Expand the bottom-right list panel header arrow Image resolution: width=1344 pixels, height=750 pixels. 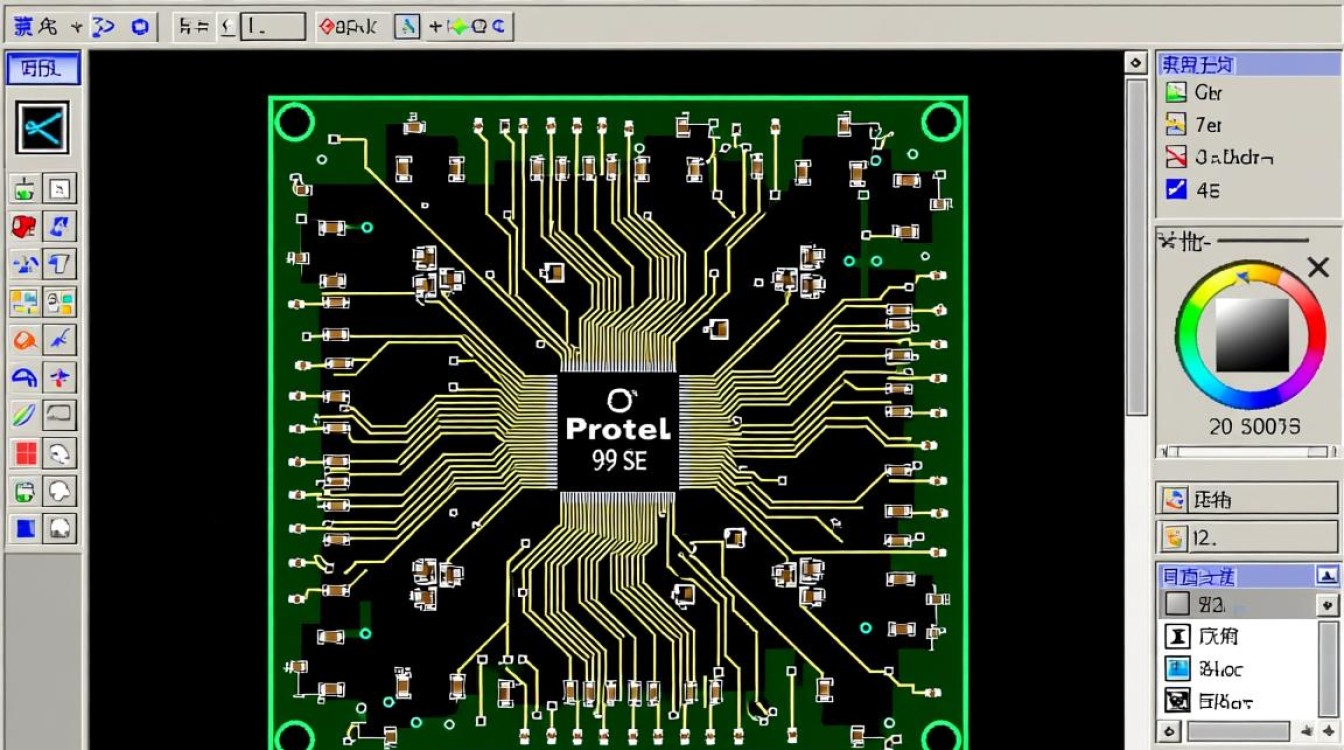pyautogui.click(x=1327, y=575)
